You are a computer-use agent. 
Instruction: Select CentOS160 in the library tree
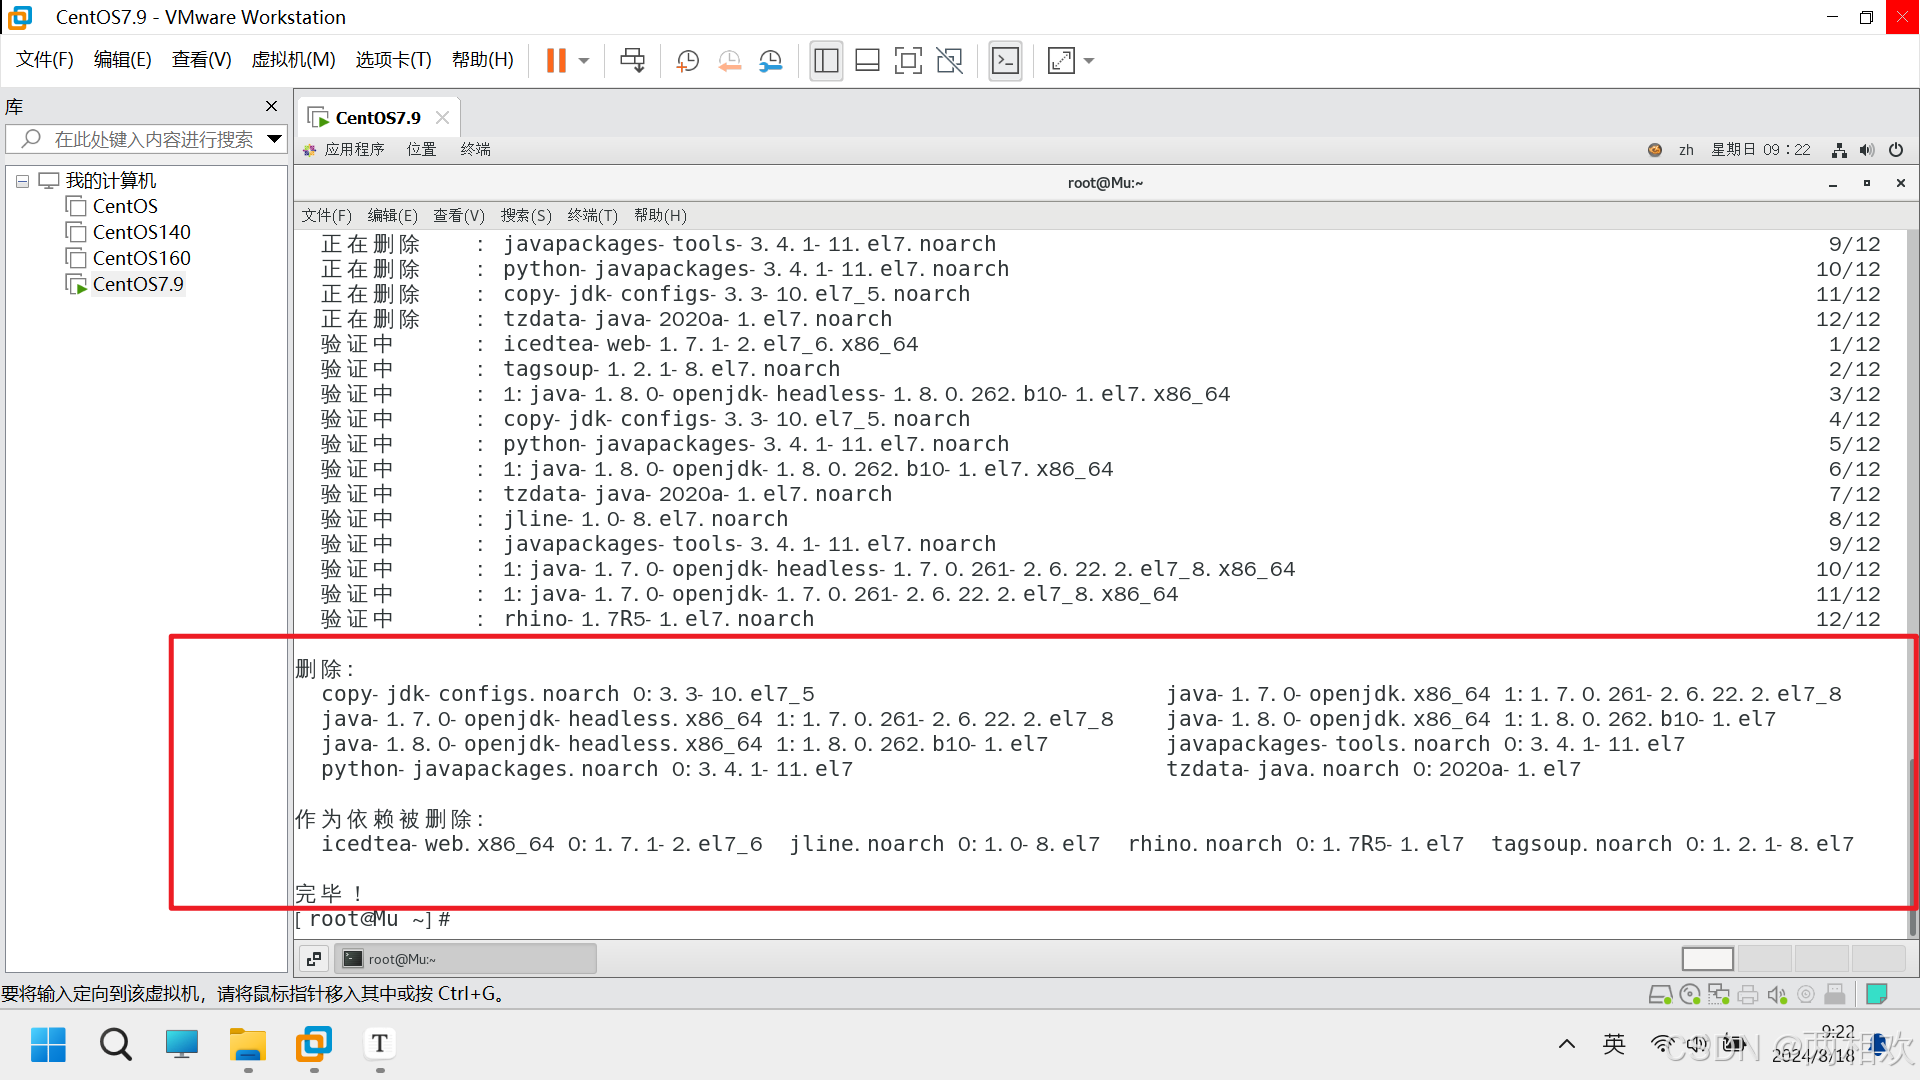point(141,258)
